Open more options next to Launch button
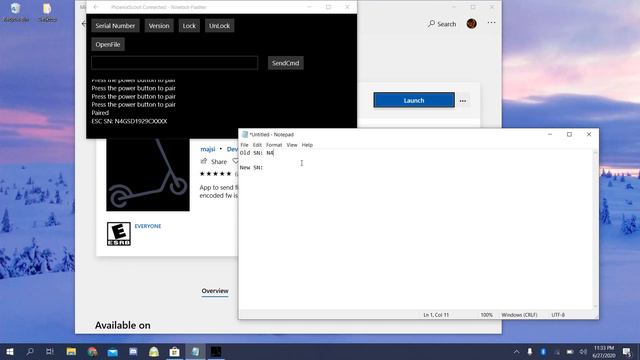Image resolution: width=640 pixels, height=360 pixels. pyautogui.click(x=463, y=100)
